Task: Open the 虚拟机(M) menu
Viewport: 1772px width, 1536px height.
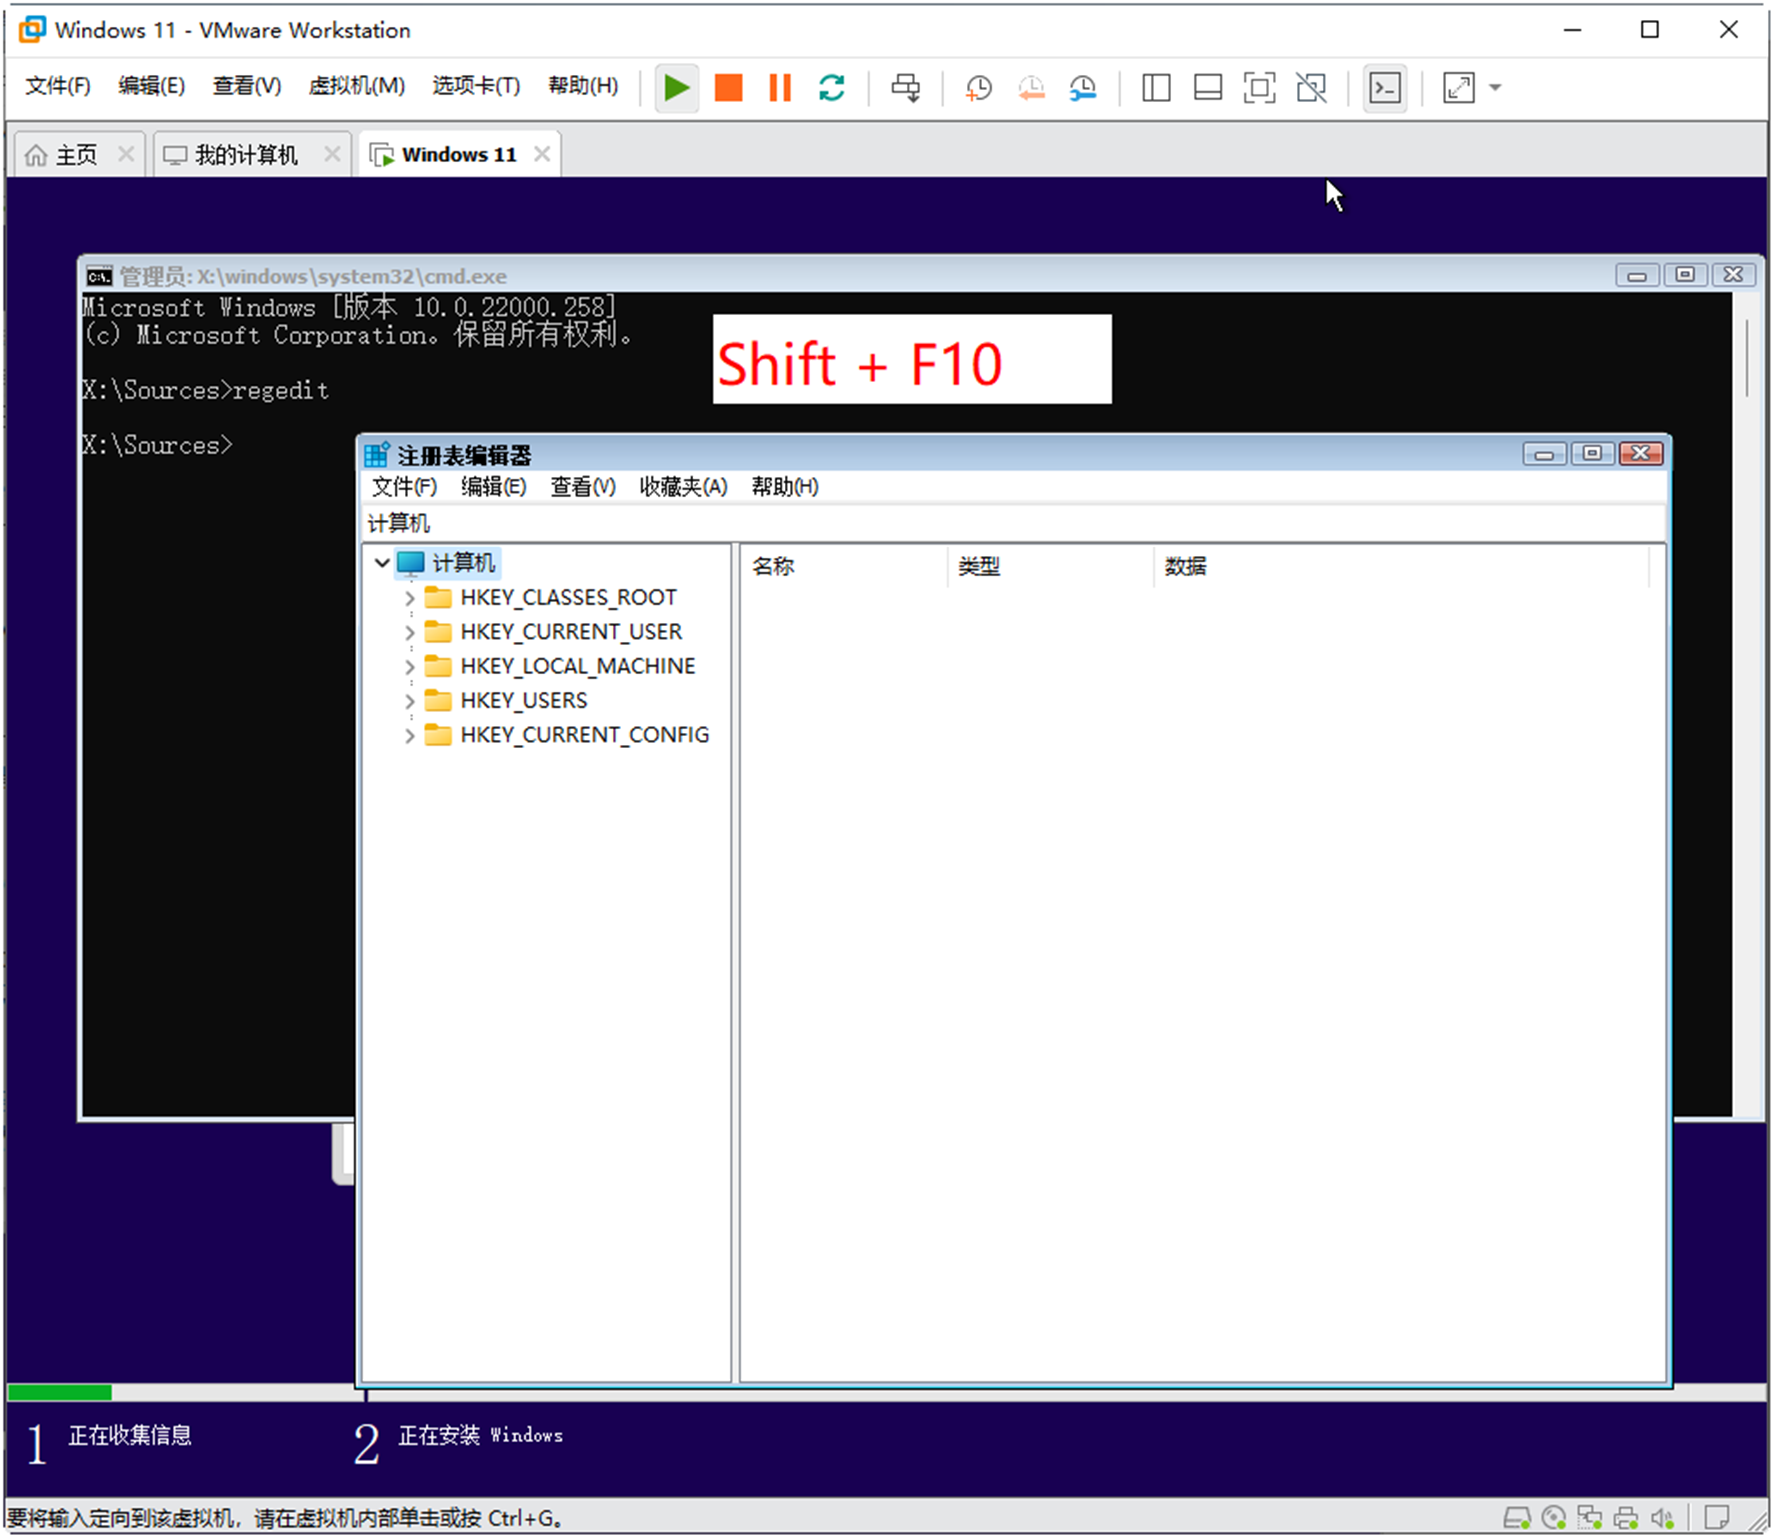Action: point(356,86)
